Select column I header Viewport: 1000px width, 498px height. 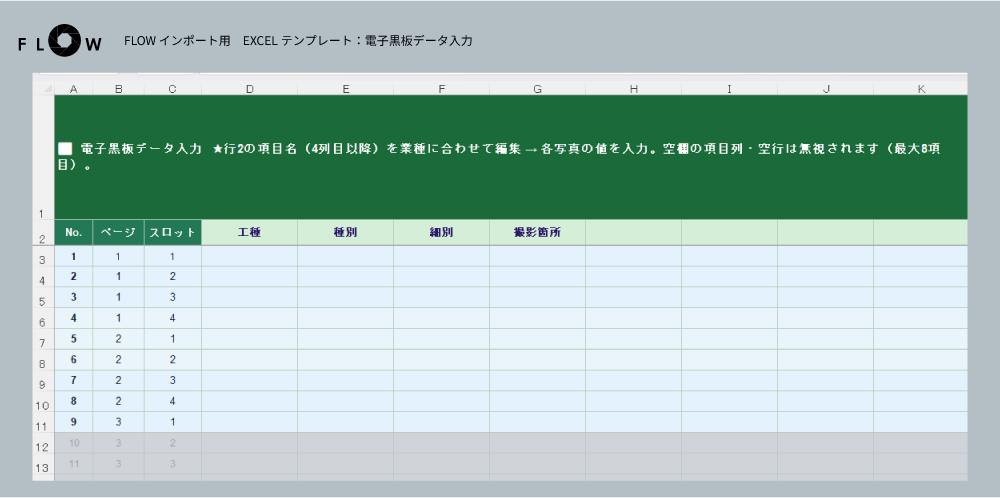pyautogui.click(x=730, y=89)
